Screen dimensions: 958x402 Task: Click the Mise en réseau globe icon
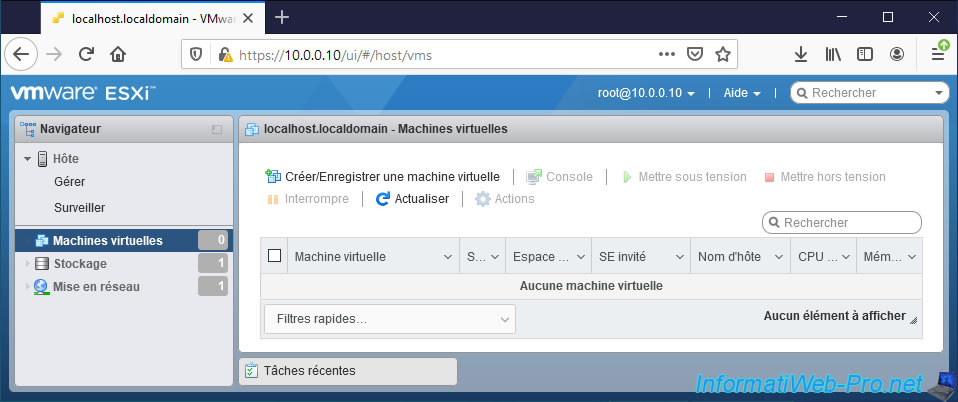coord(41,287)
